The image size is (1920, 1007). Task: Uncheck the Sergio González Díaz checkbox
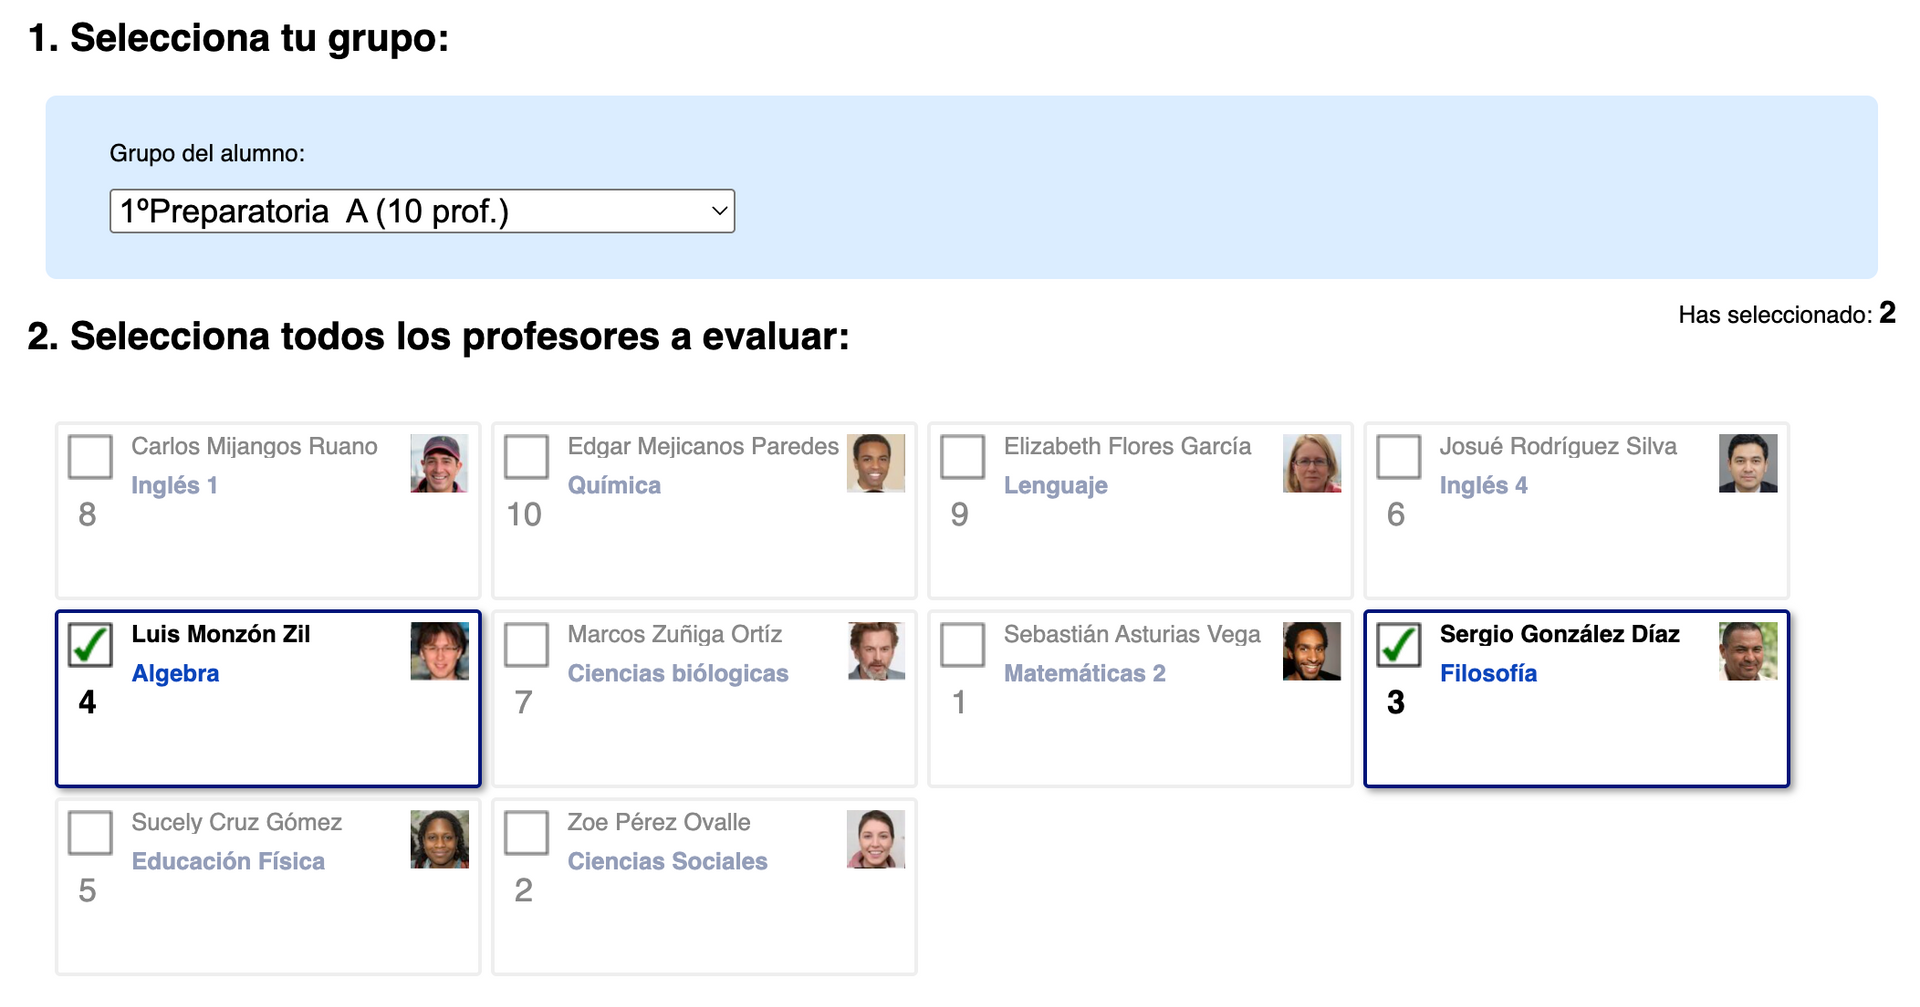(1398, 645)
